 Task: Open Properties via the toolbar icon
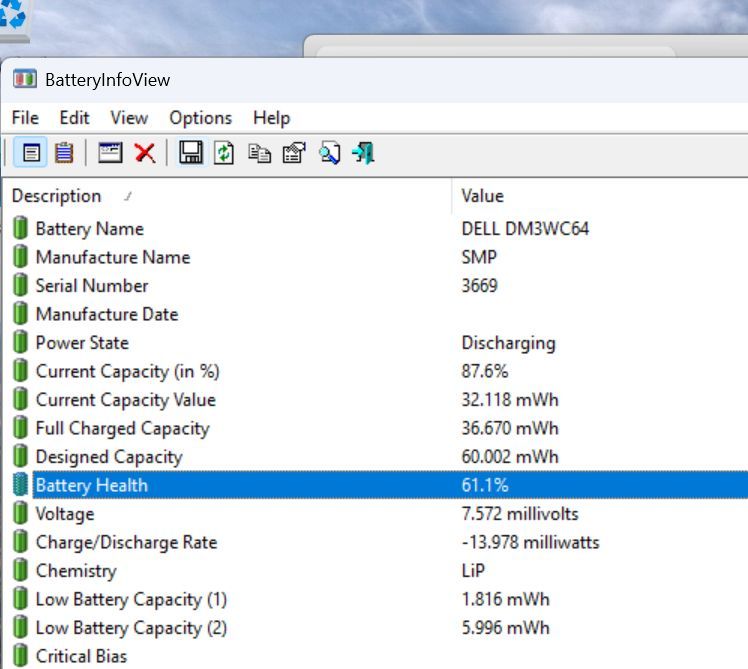293,153
